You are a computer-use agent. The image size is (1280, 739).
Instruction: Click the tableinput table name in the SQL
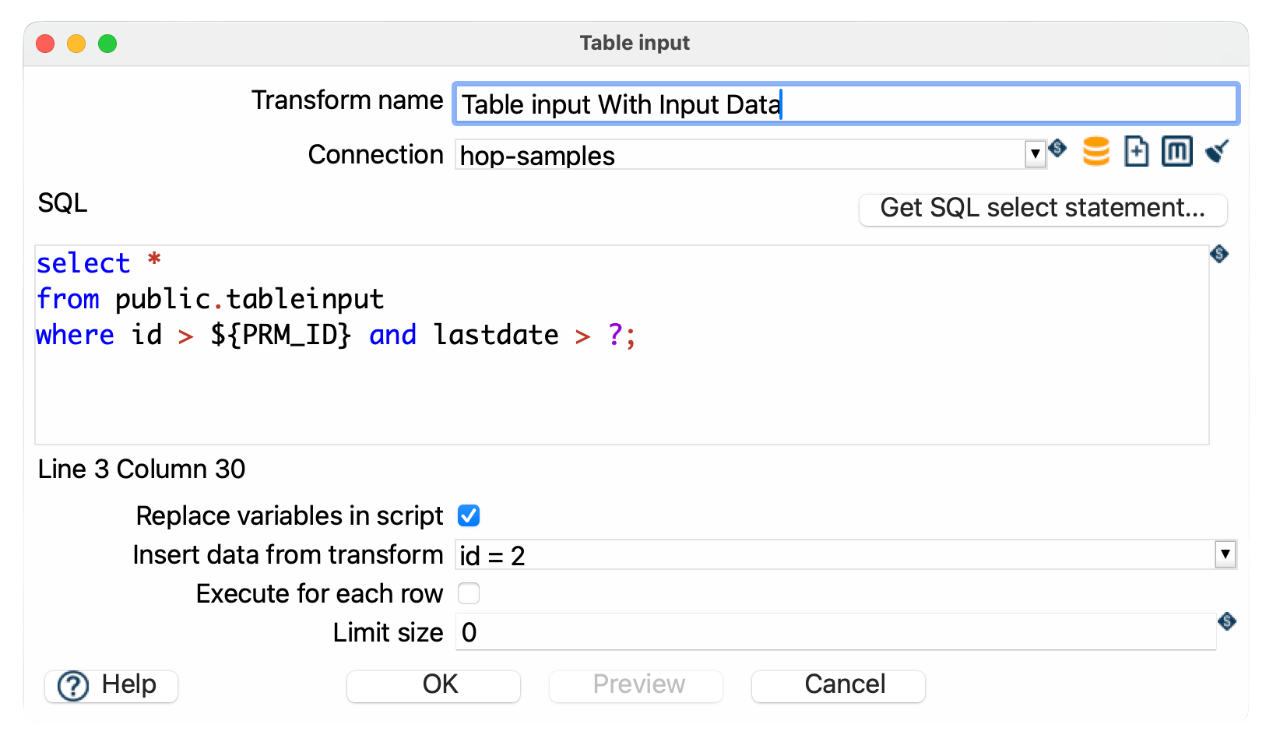click(305, 299)
